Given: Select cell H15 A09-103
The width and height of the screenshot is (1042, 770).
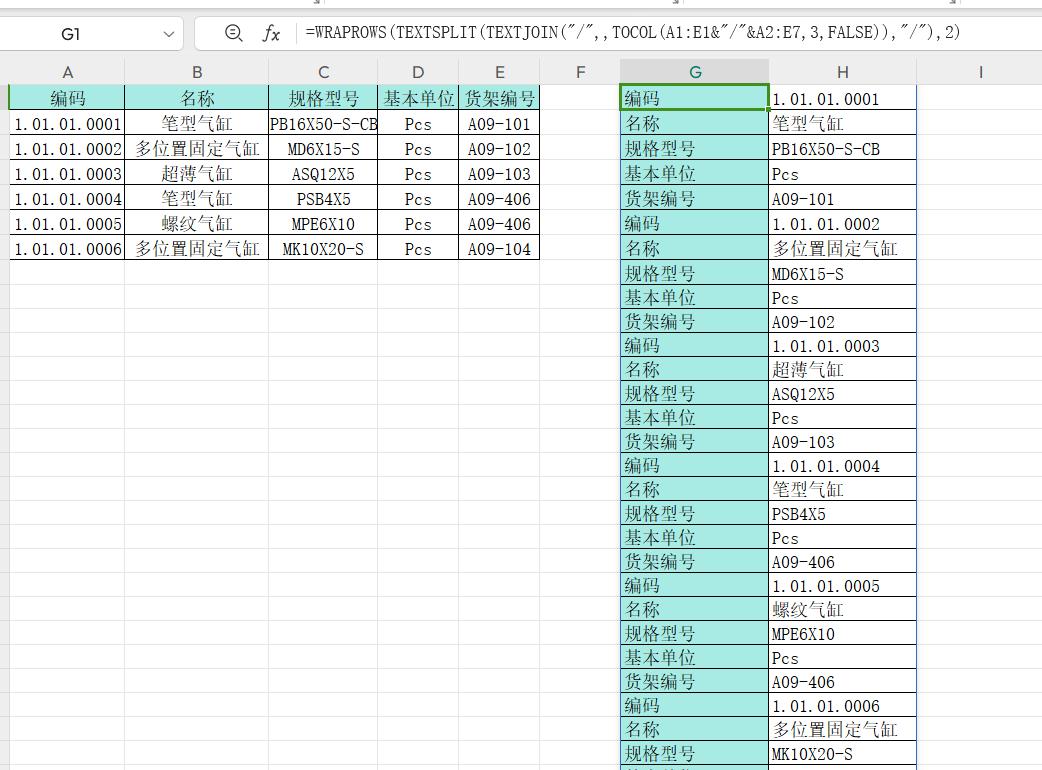Looking at the screenshot, I should click(x=843, y=442).
